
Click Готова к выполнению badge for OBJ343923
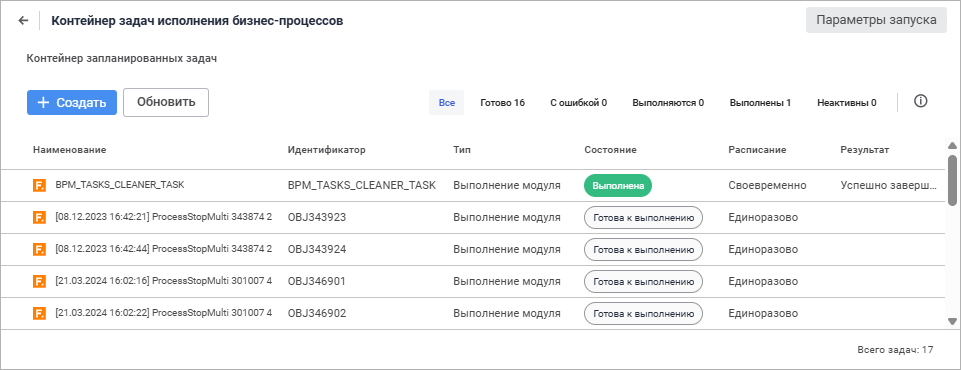point(644,217)
